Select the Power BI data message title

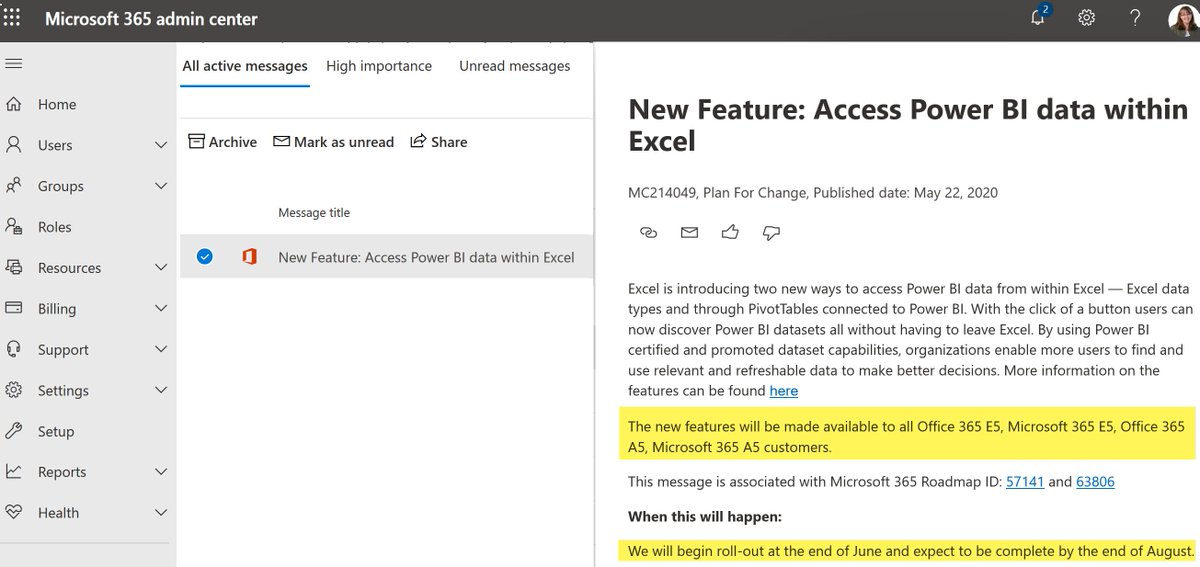426,257
